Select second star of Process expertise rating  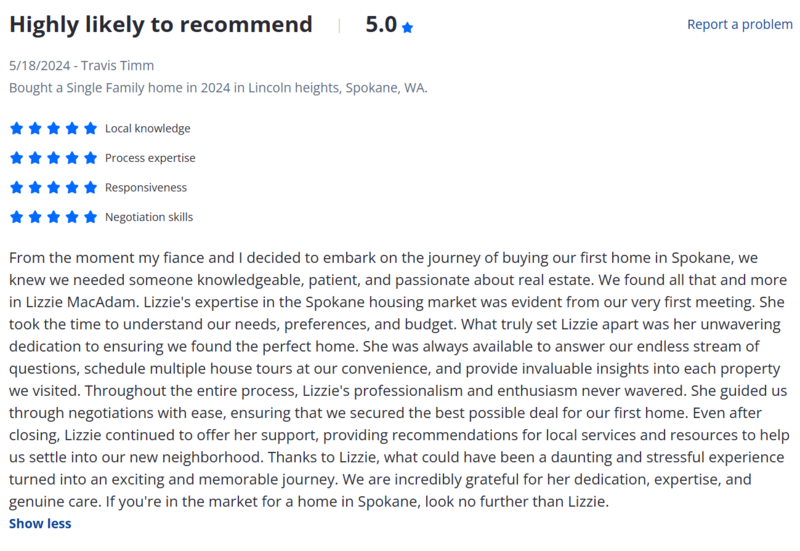(35, 158)
